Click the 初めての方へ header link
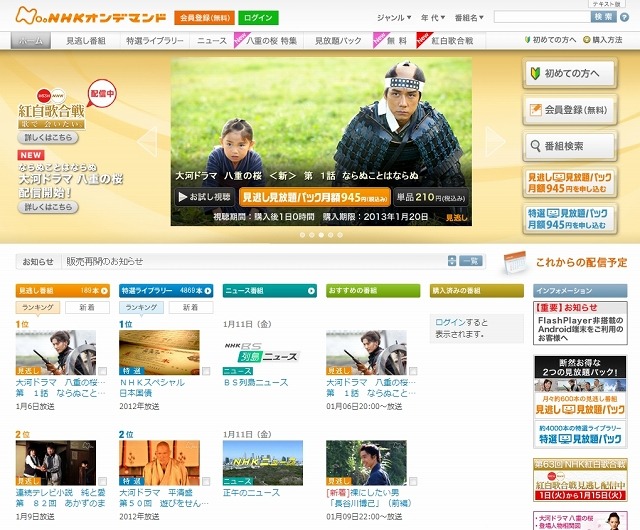The image size is (640, 530). click(x=550, y=40)
